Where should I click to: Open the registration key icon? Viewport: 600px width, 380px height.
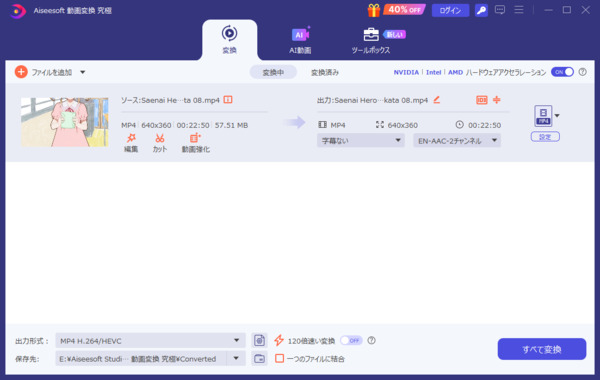point(481,10)
